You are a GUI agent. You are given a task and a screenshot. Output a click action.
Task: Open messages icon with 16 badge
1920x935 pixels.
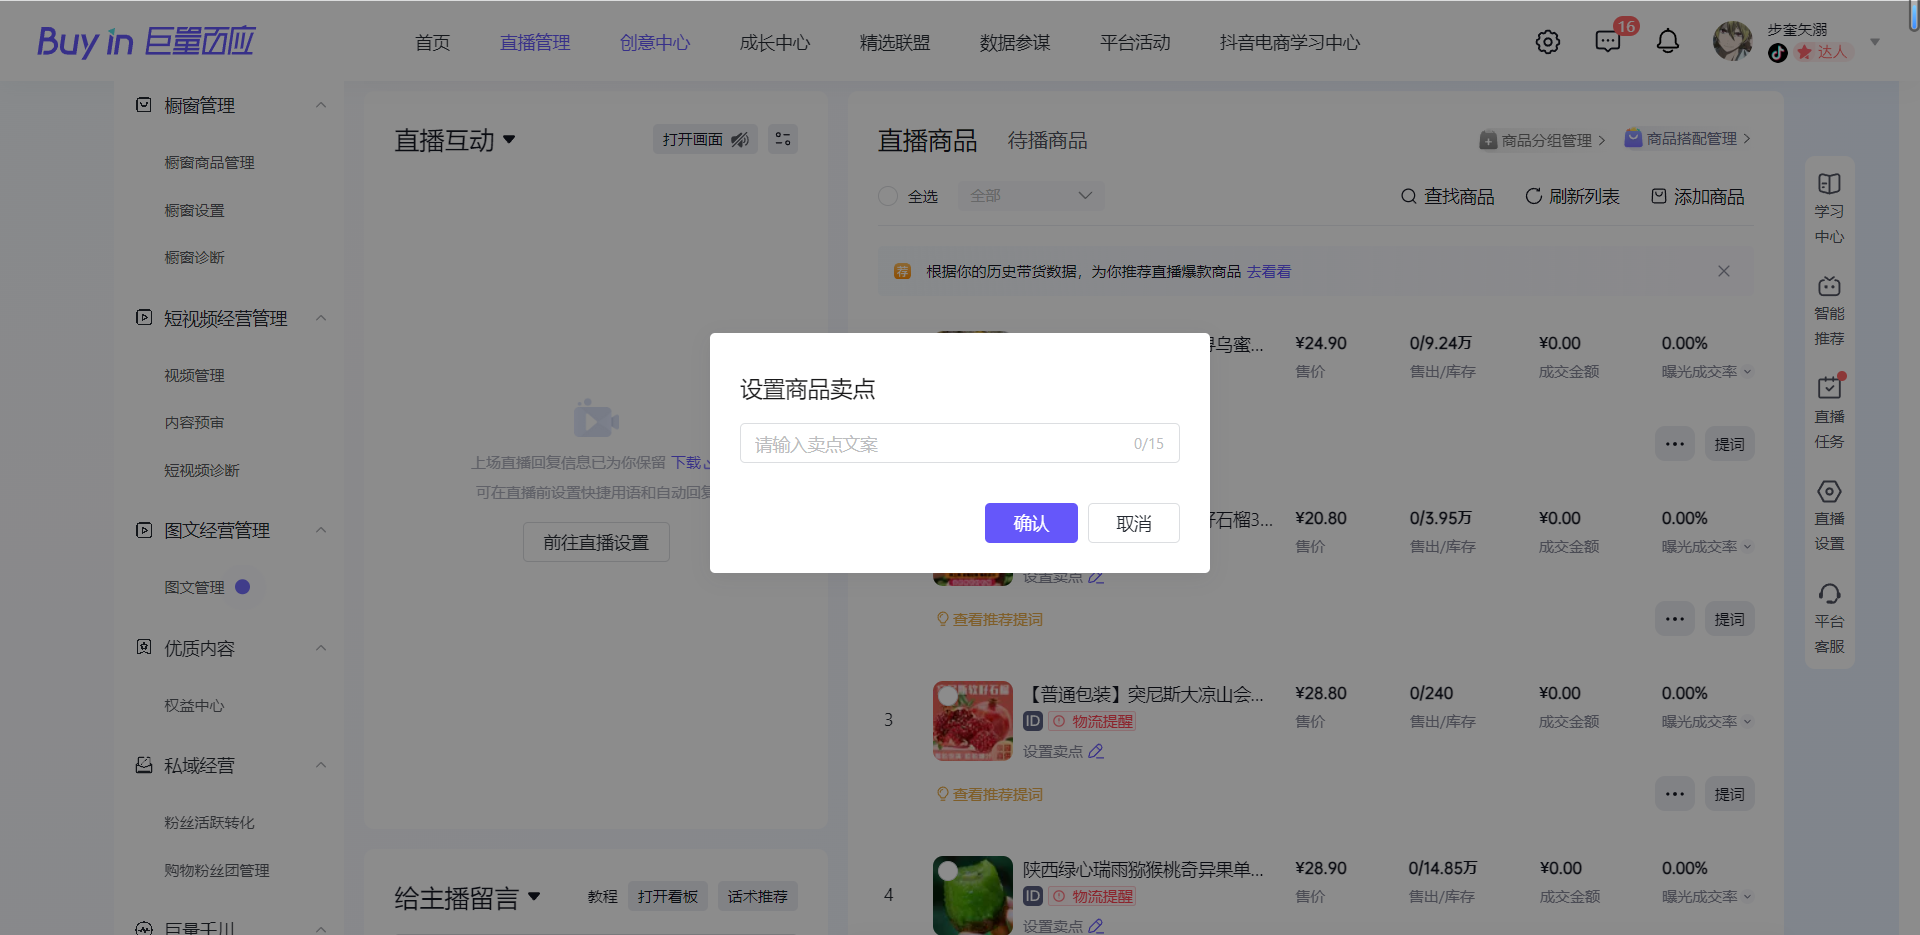pyautogui.click(x=1608, y=42)
